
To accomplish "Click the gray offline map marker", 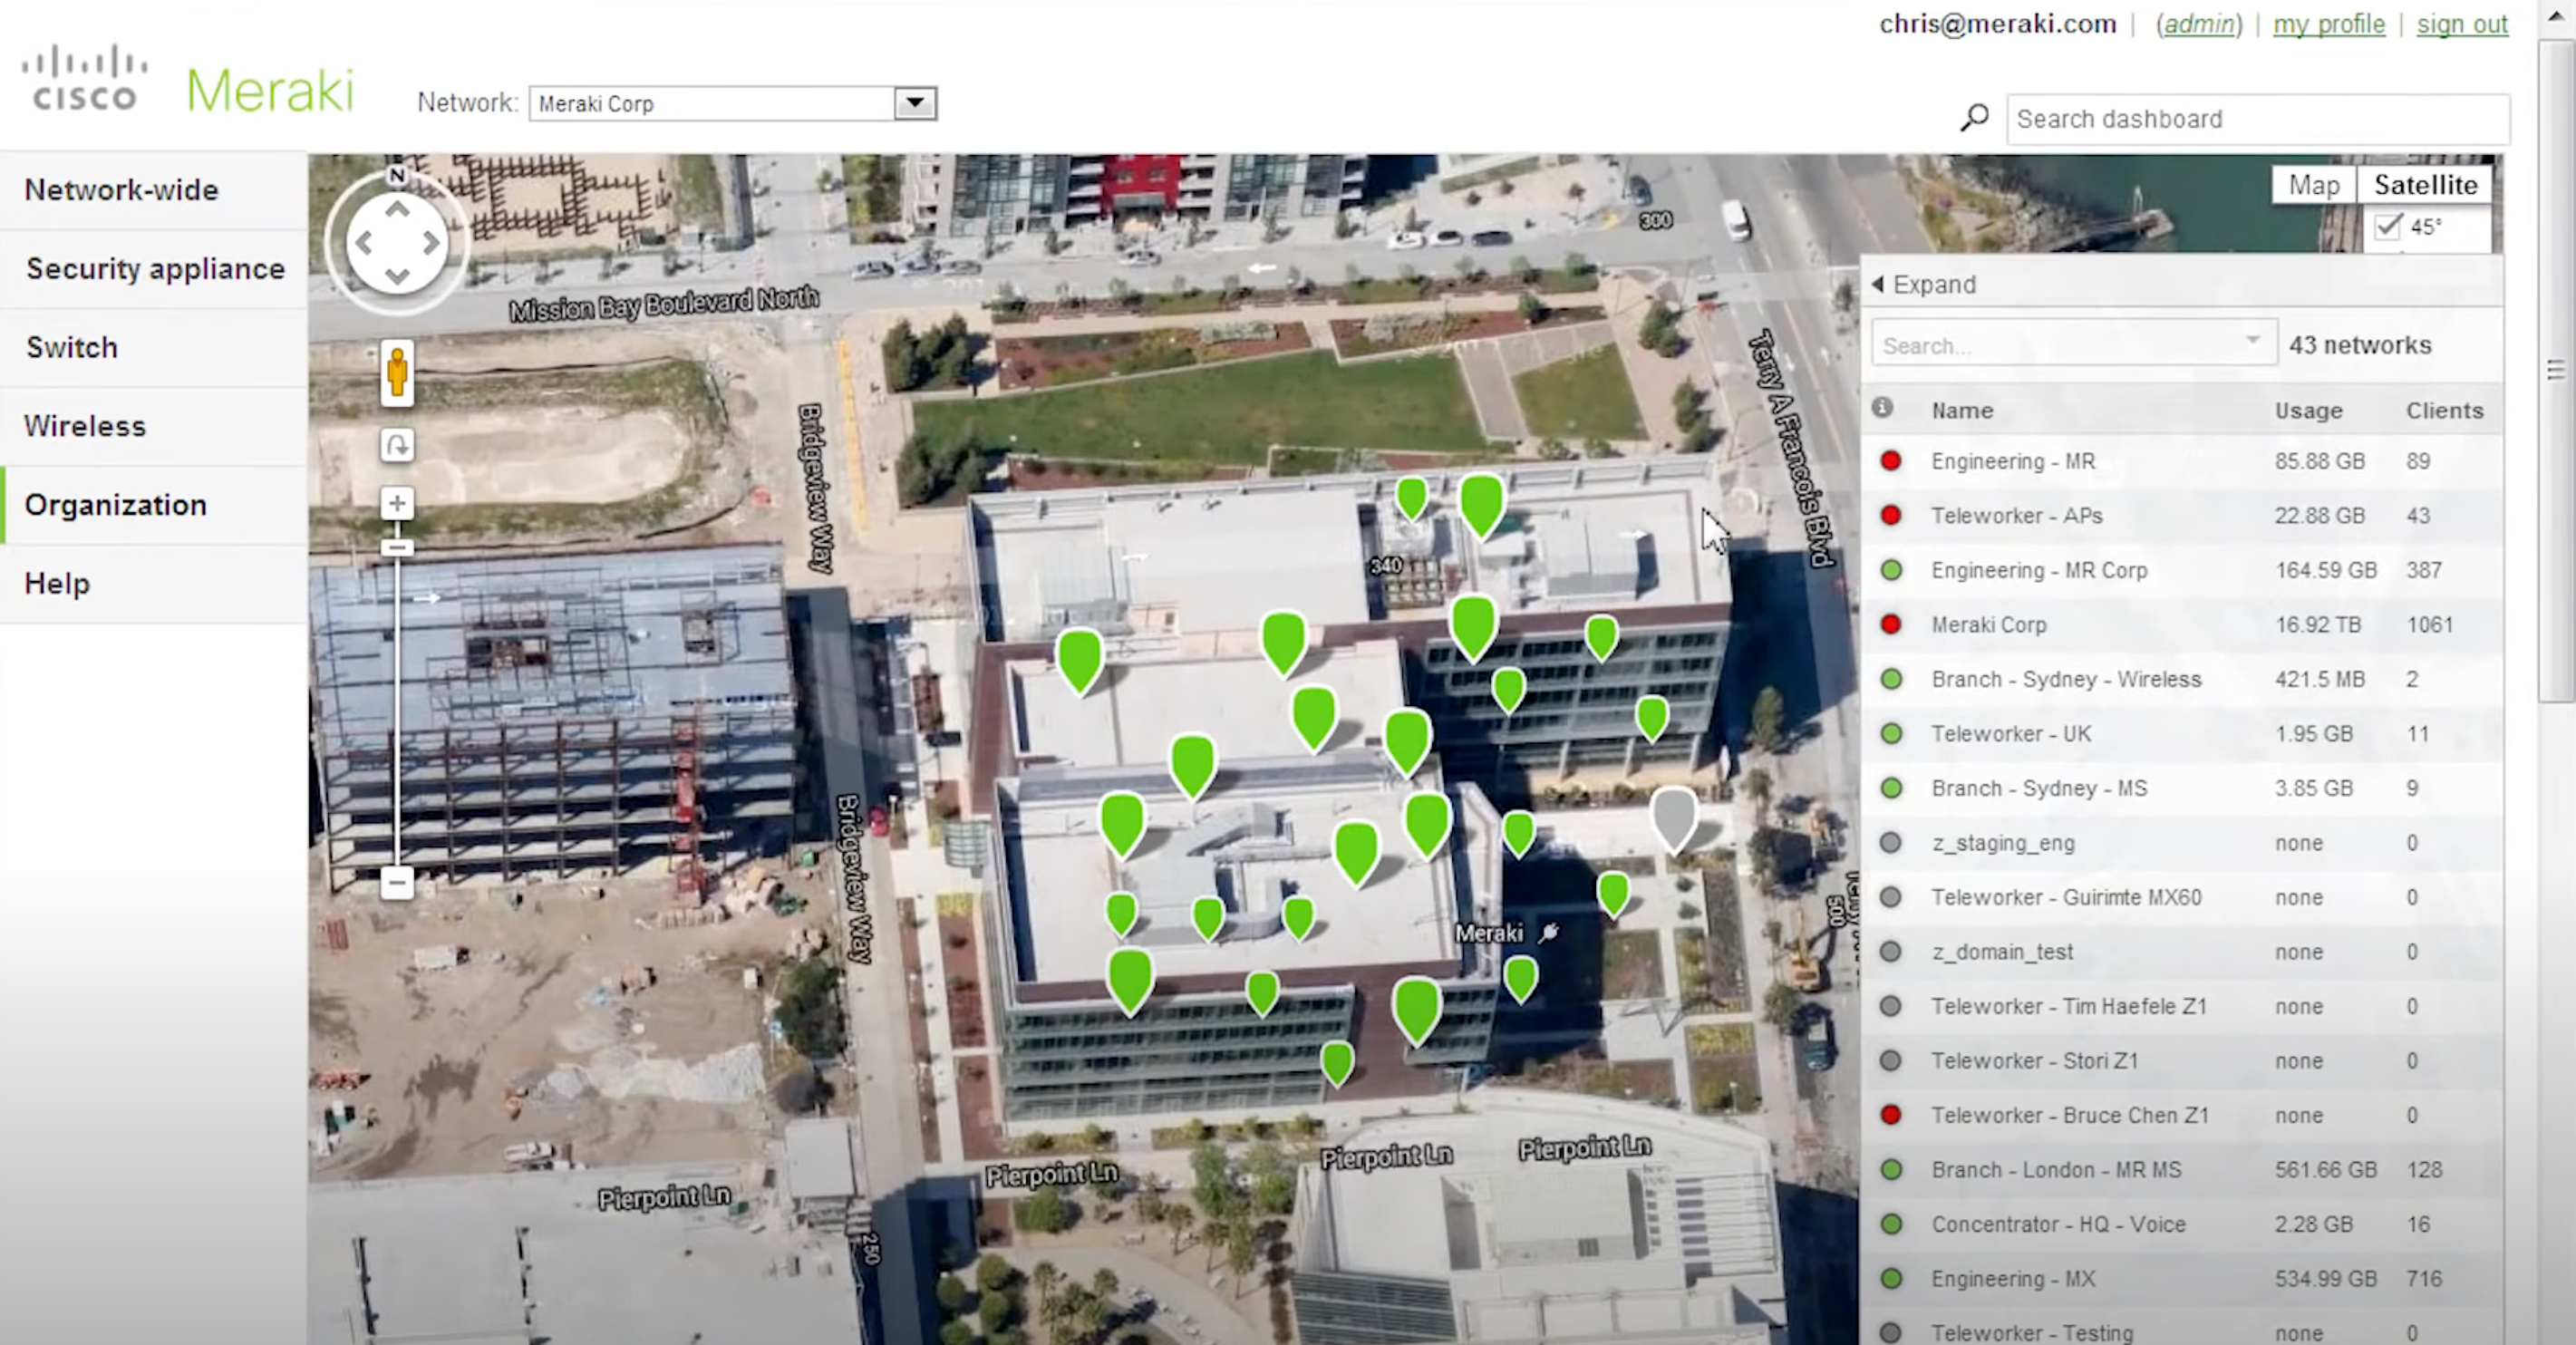I will coord(1673,815).
